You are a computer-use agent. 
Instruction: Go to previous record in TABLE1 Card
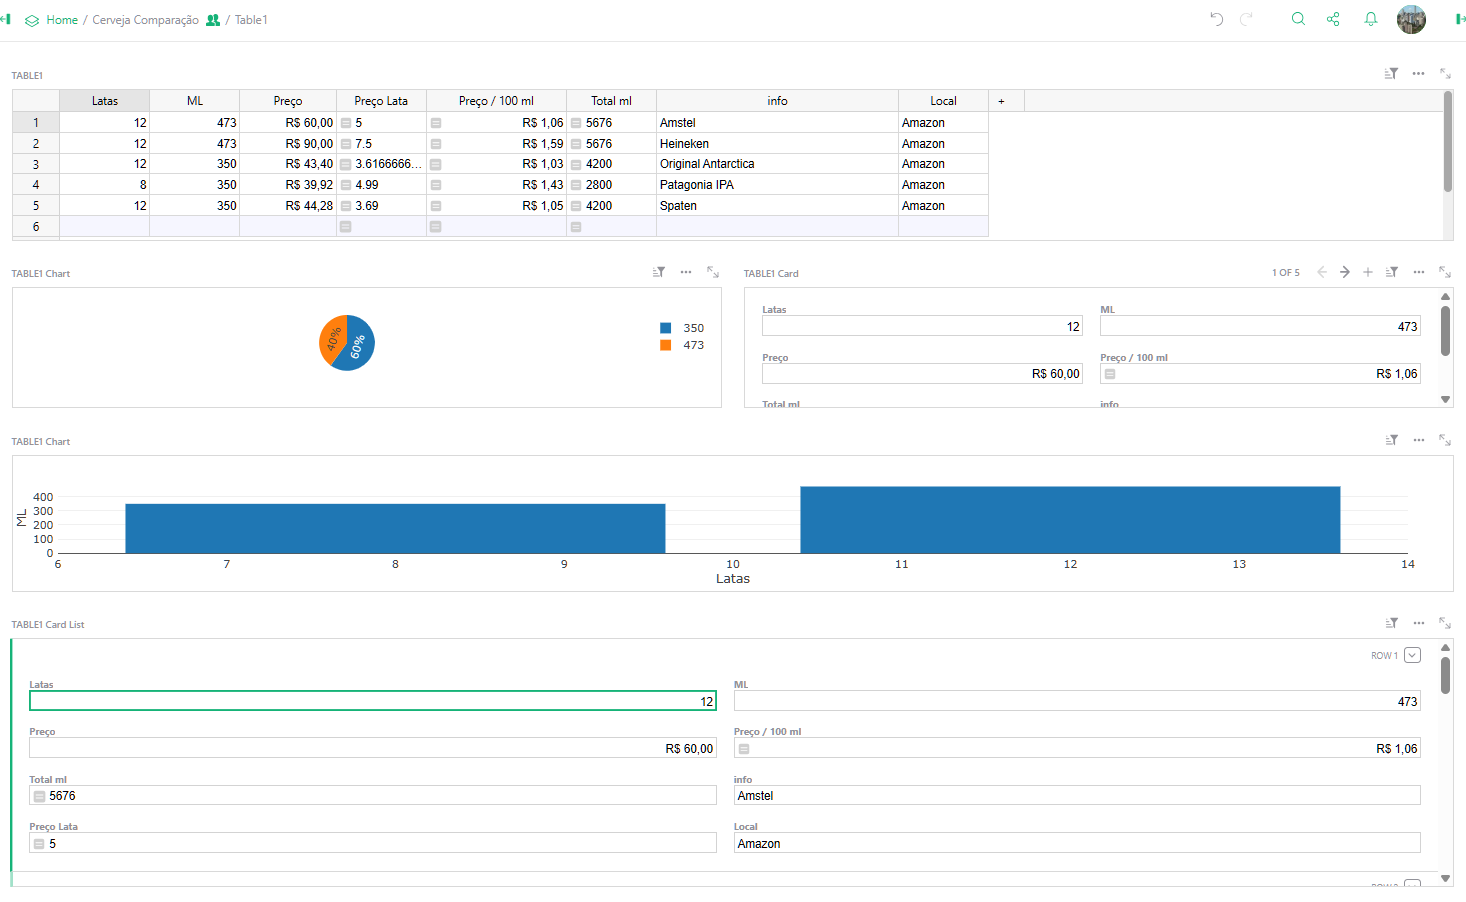tap(1322, 272)
